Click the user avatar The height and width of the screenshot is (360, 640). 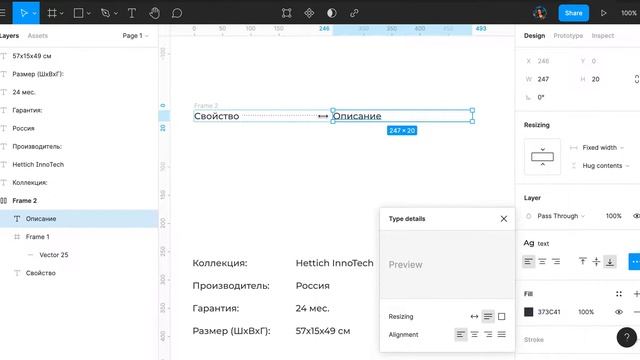pos(540,13)
